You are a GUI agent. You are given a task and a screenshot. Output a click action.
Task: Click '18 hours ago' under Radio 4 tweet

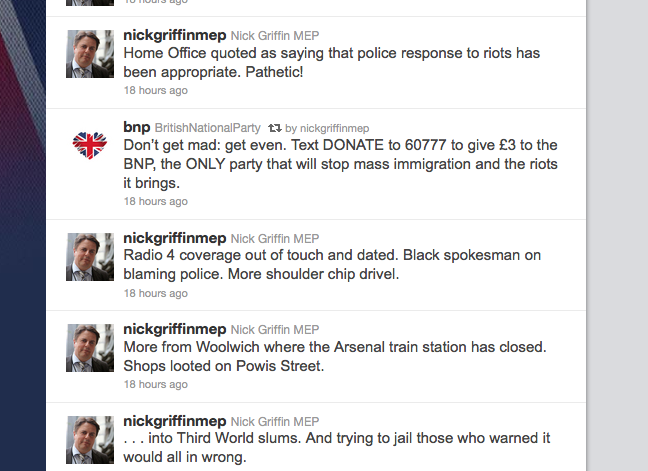point(155,293)
